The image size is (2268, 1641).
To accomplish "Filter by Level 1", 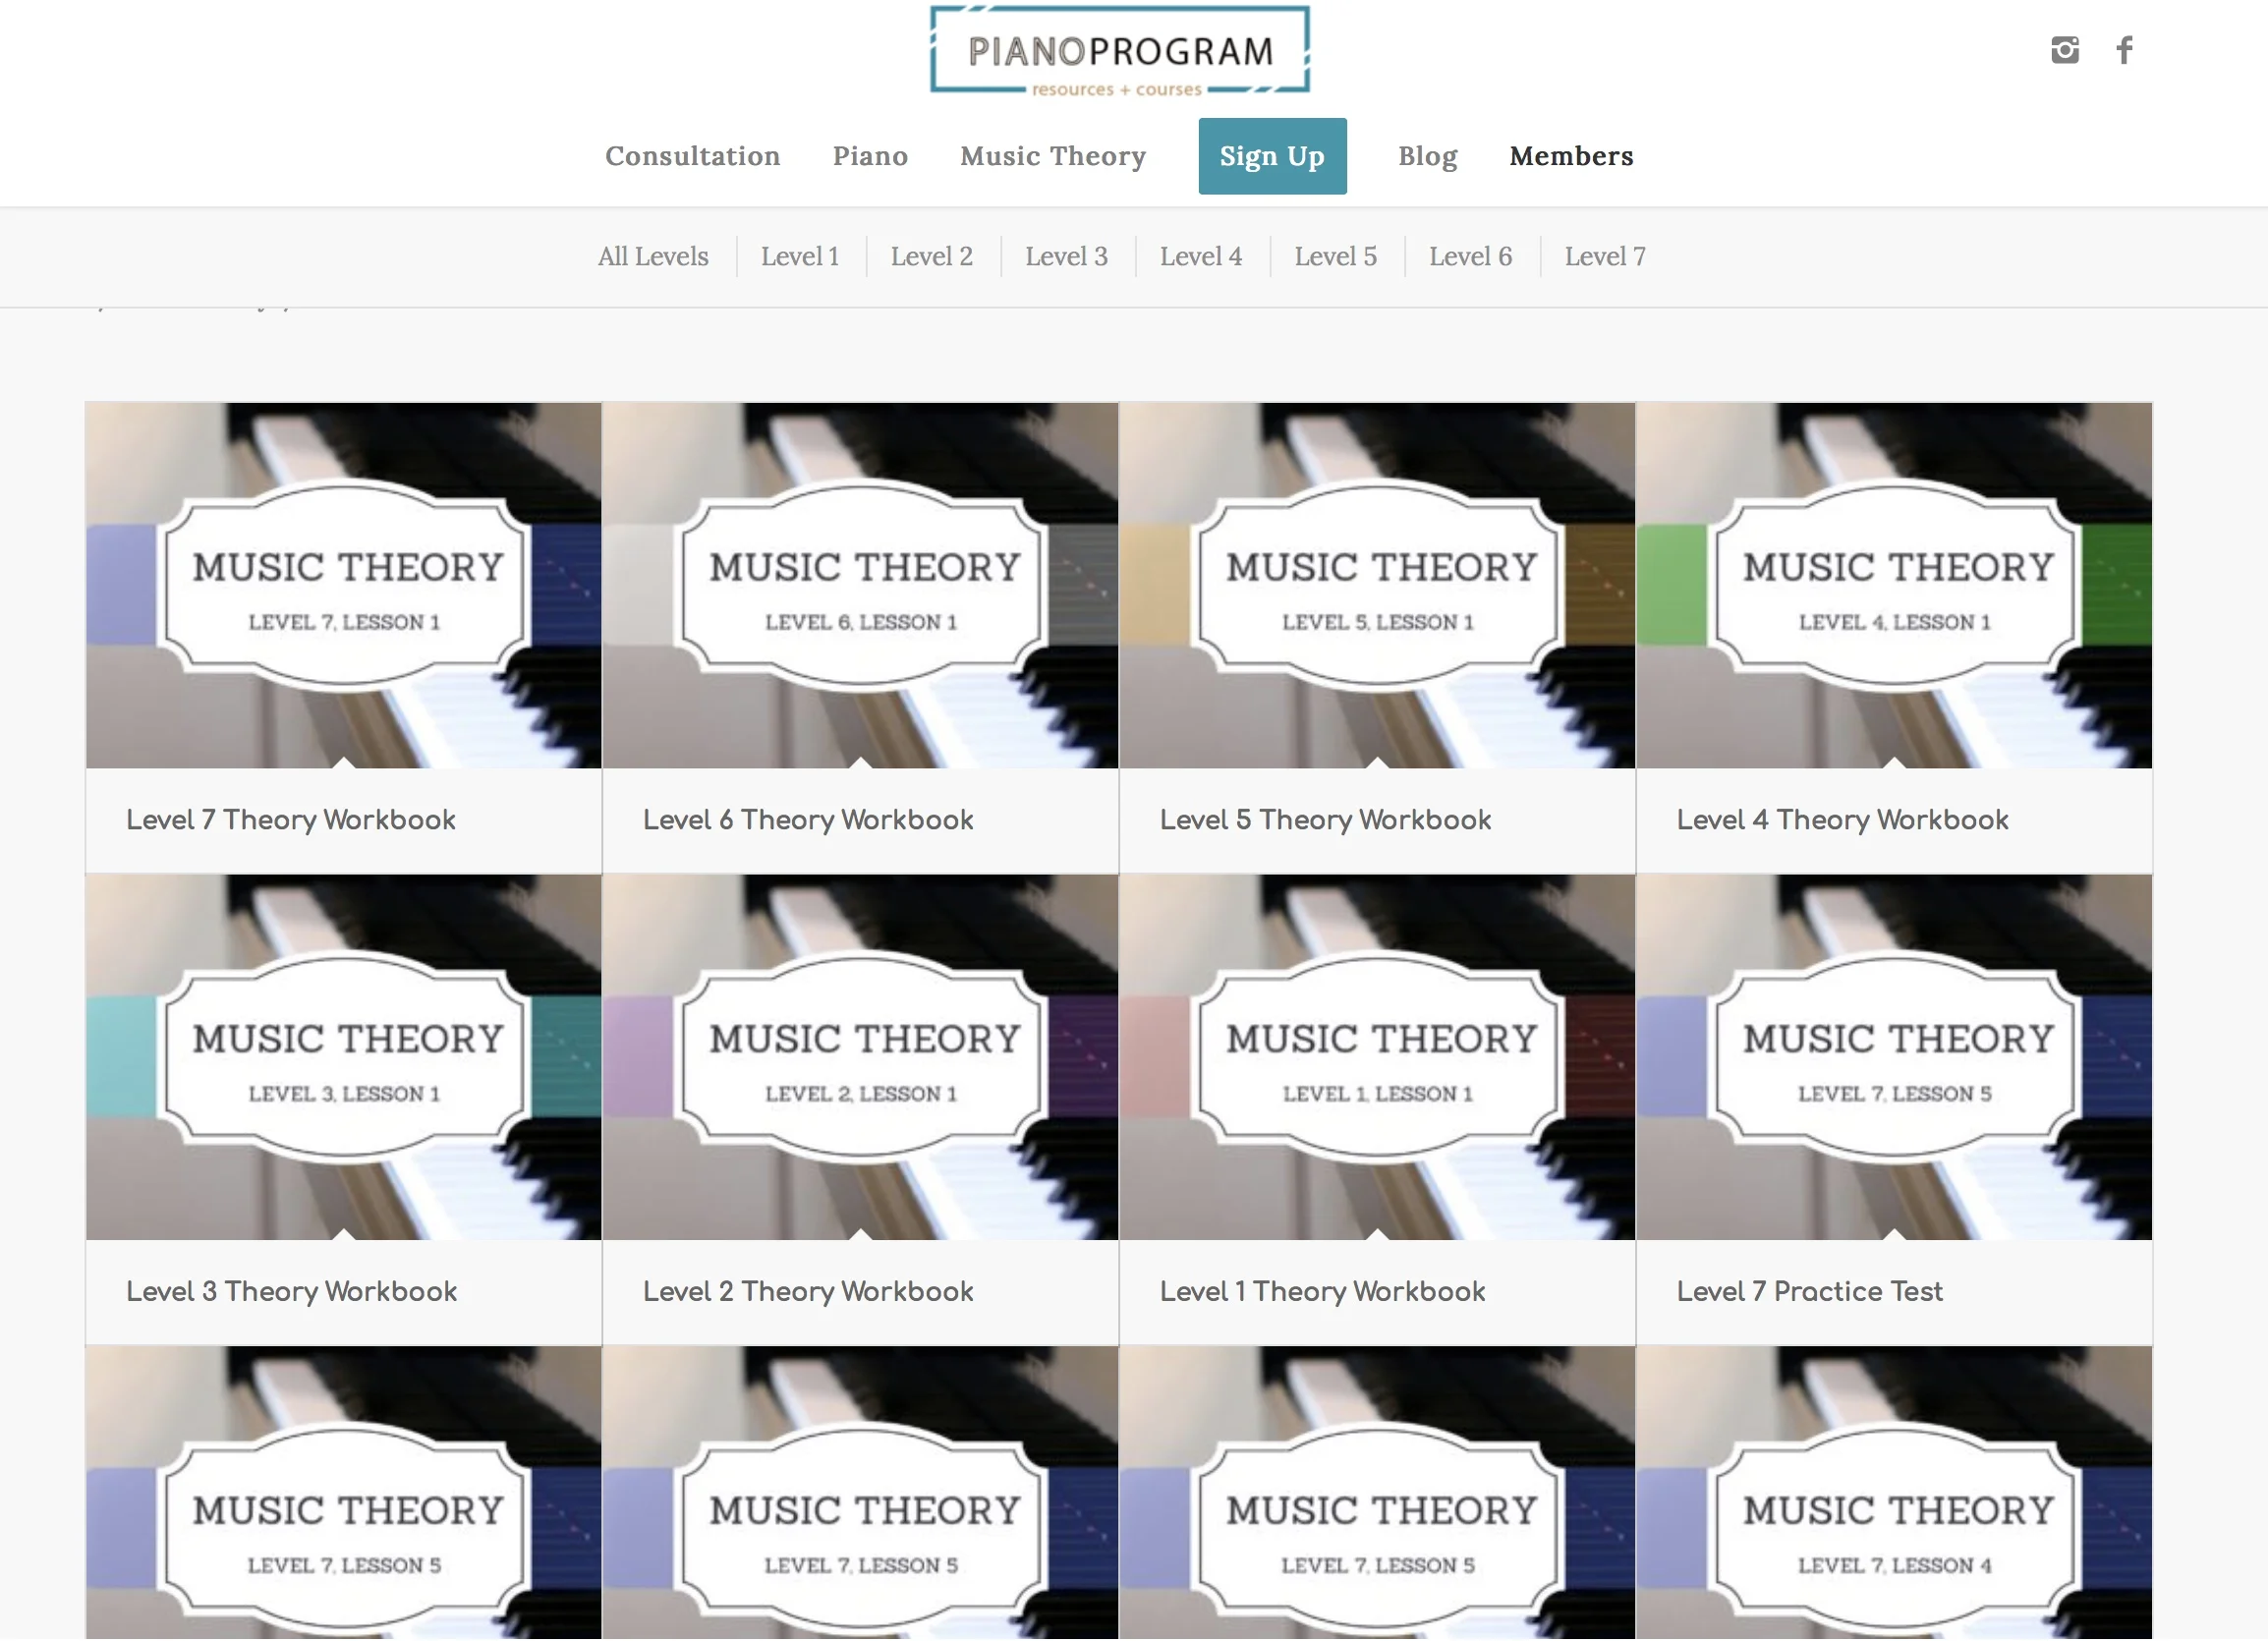I will 799,257.
